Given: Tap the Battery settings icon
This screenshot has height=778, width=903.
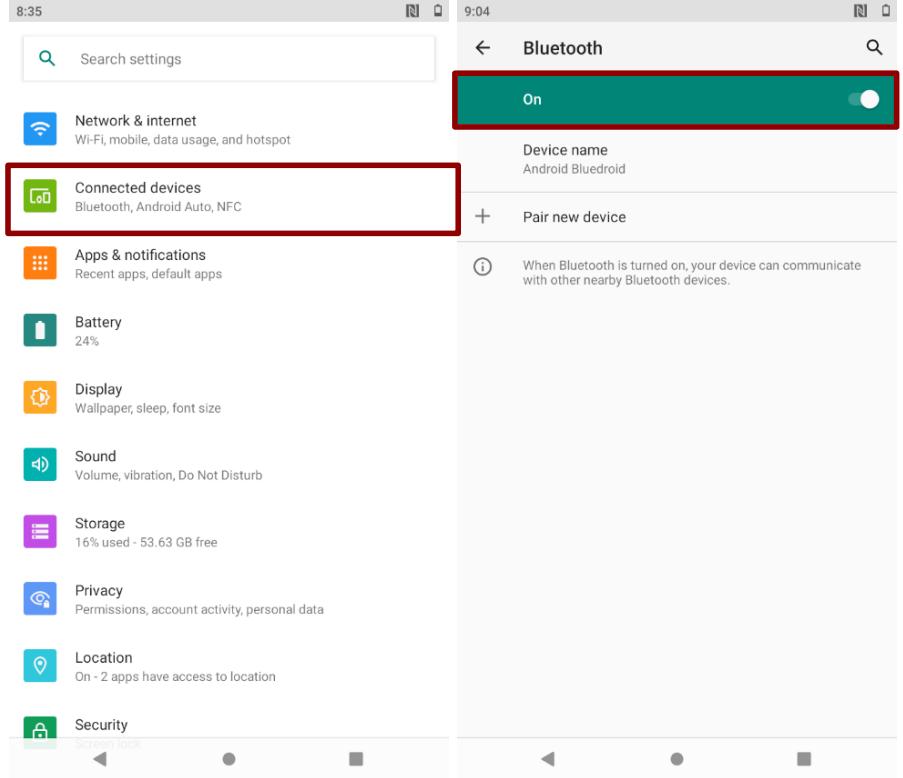Looking at the screenshot, I should [40, 331].
